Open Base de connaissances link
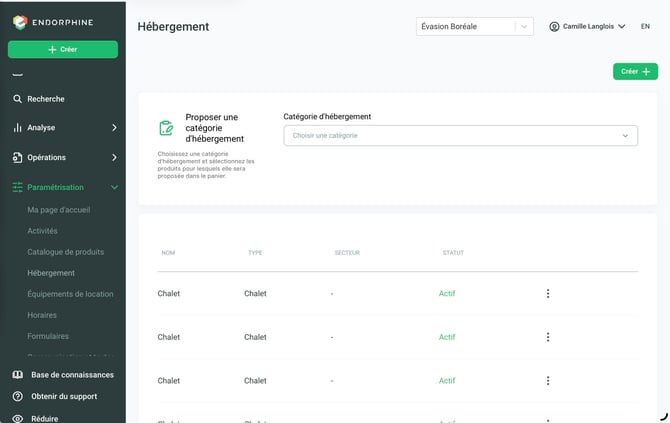Screen dimensions: 670x423 72,375
